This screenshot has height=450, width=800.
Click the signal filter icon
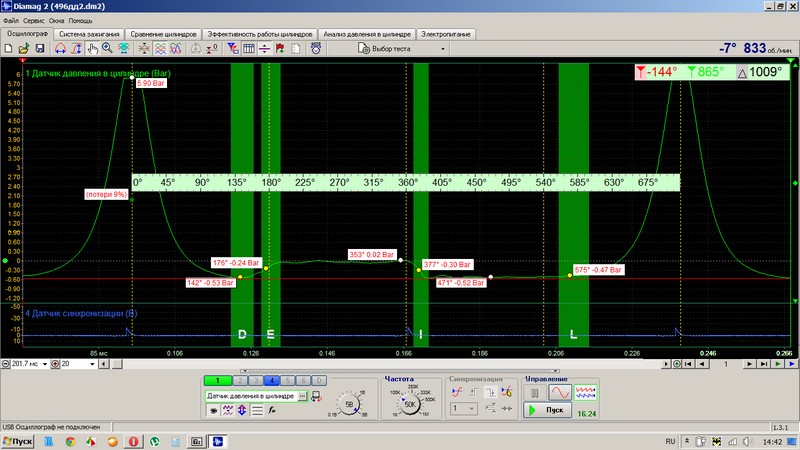tap(233, 48)
